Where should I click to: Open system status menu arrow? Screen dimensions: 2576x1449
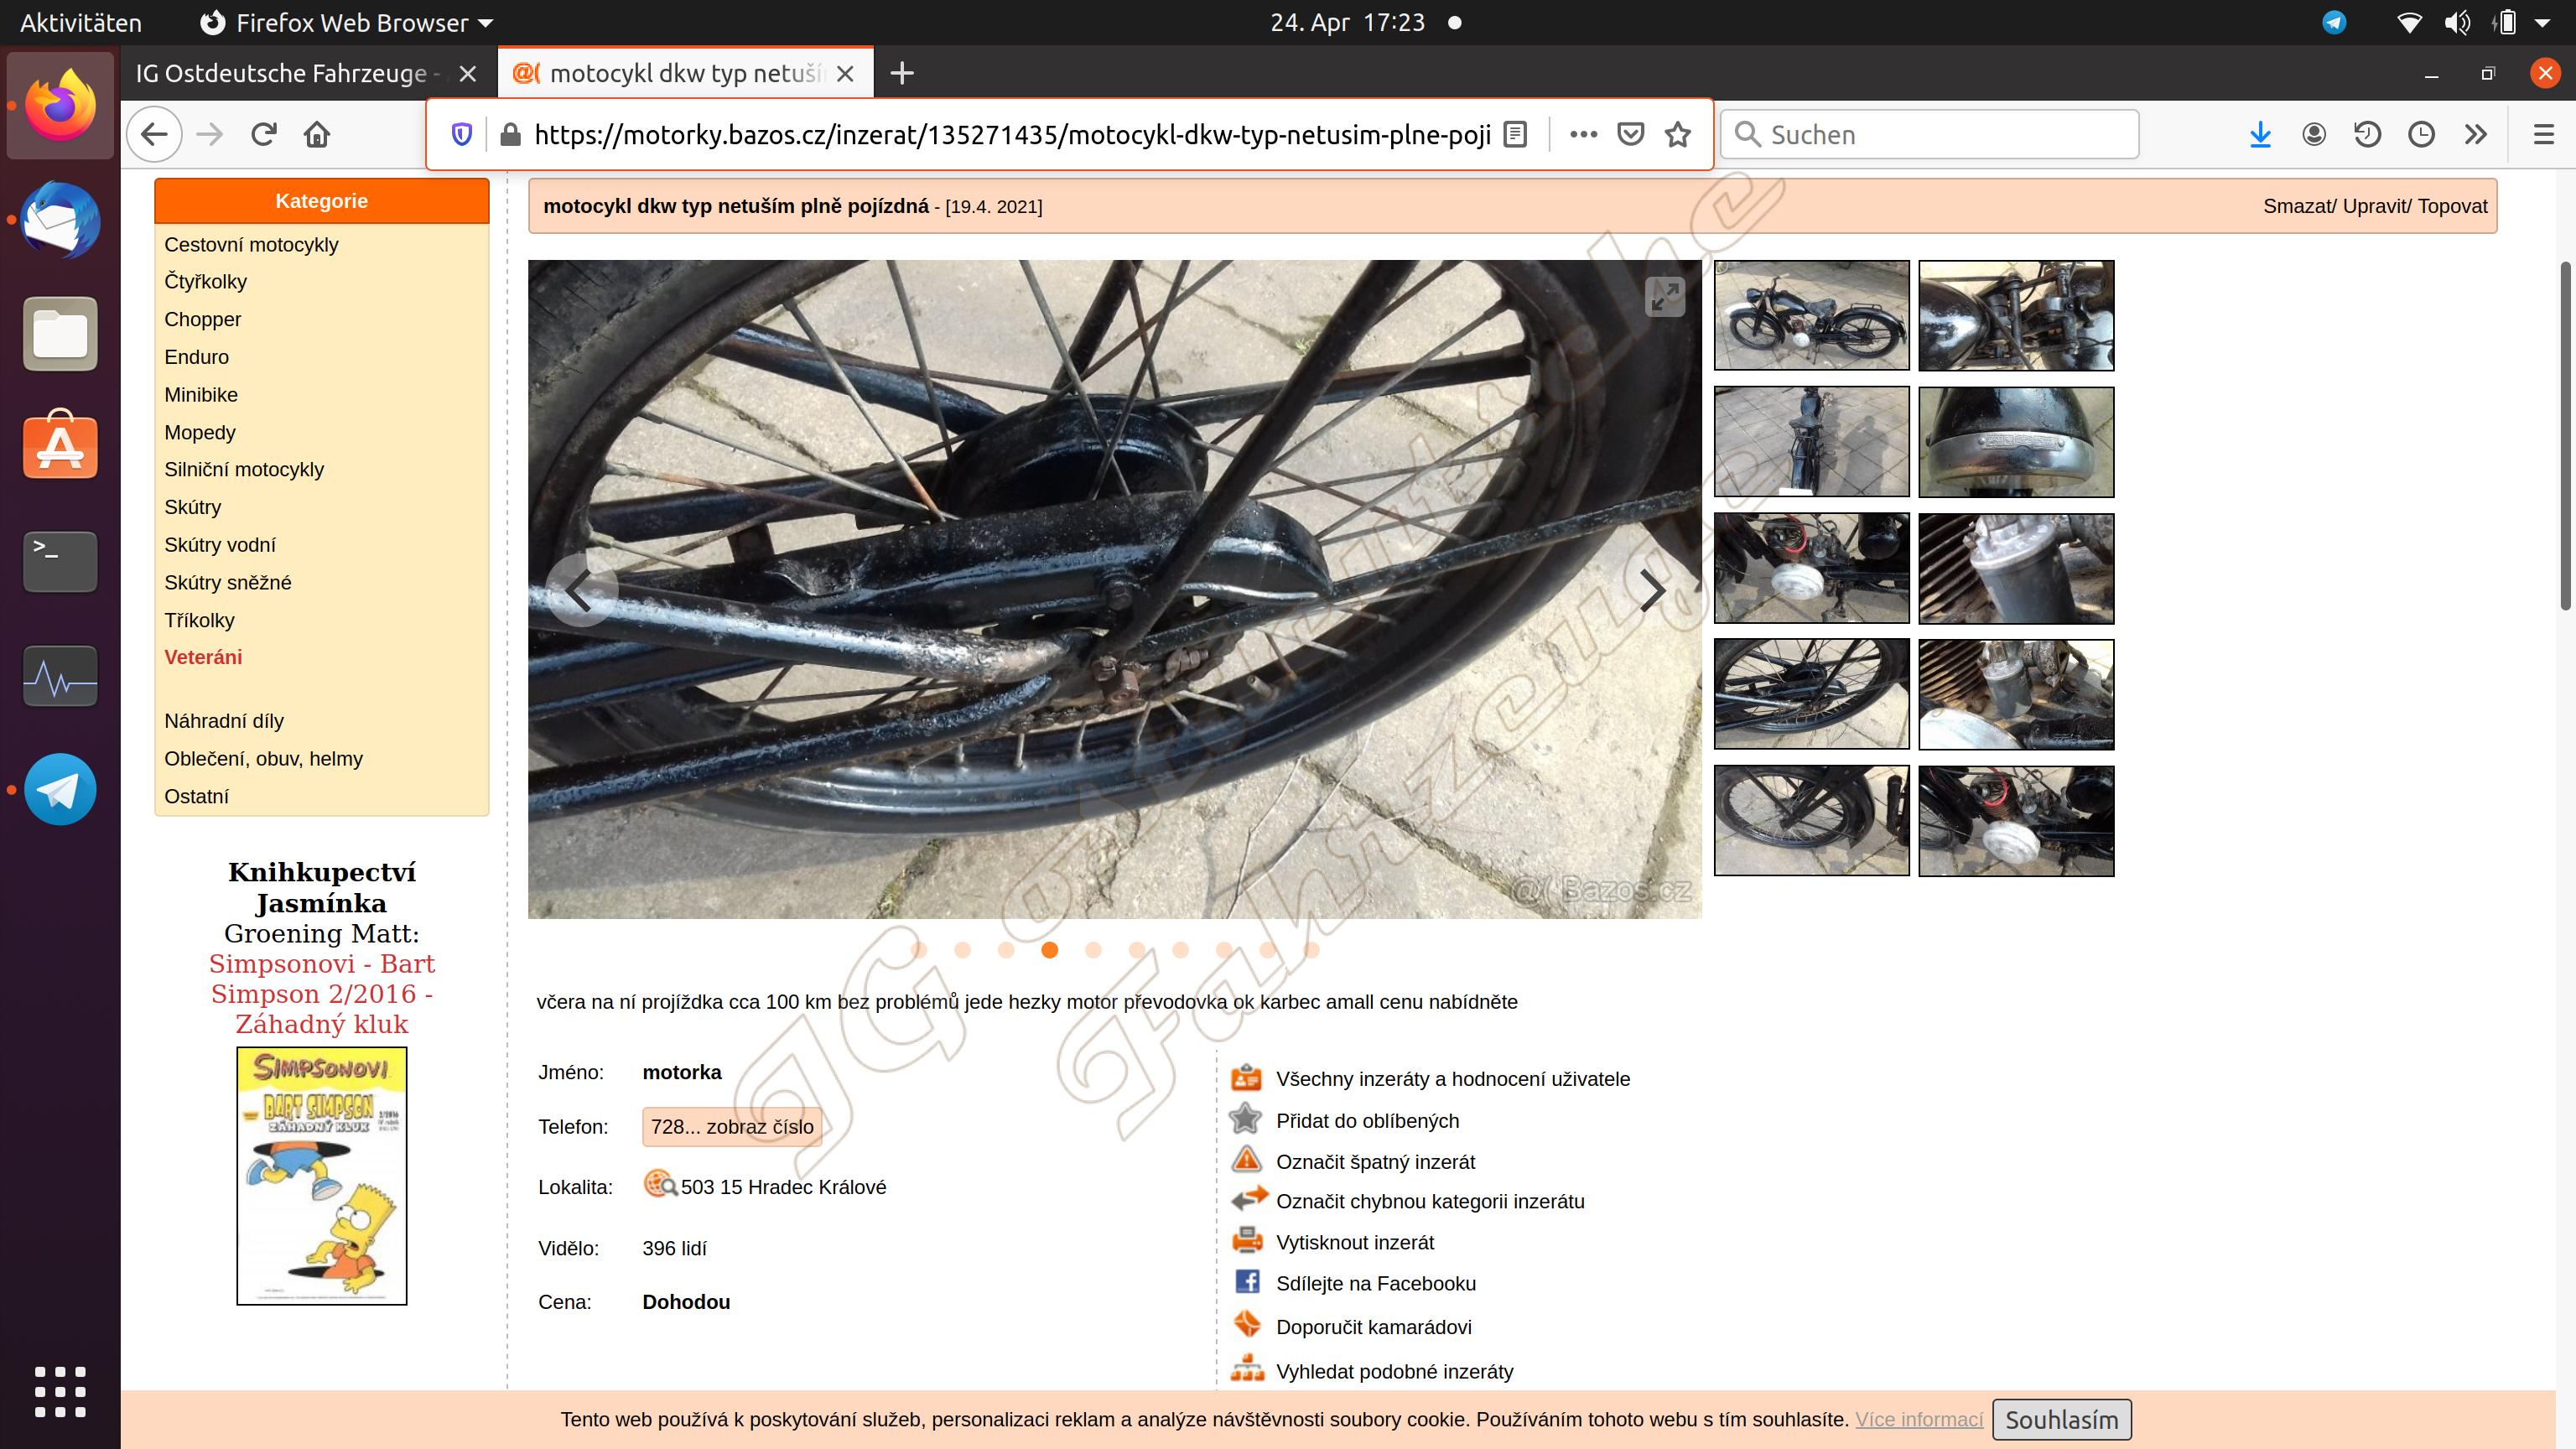(x=2543, y=22)
